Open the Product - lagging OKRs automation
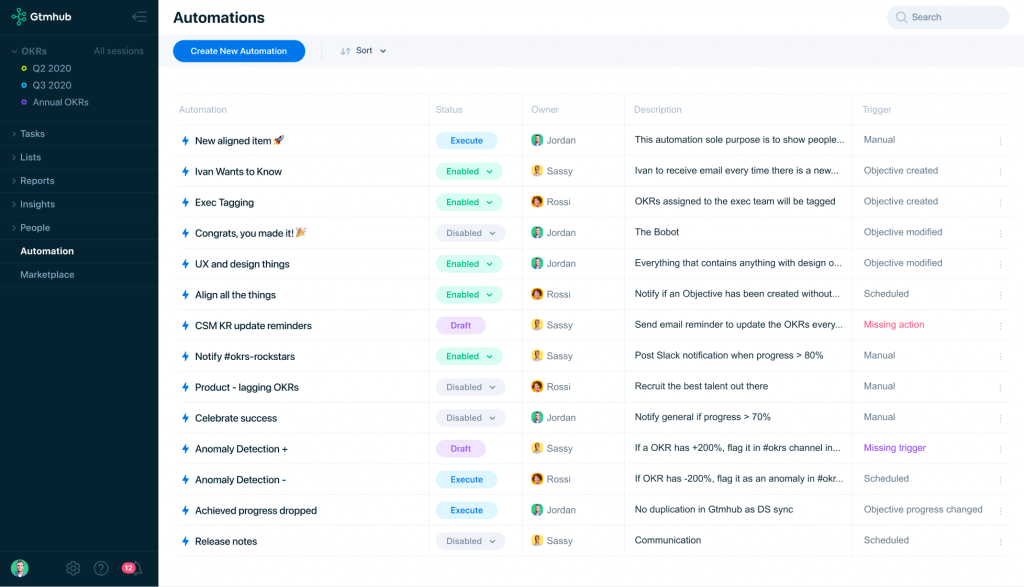This screenshot has width=1024, height=587. 246,387
